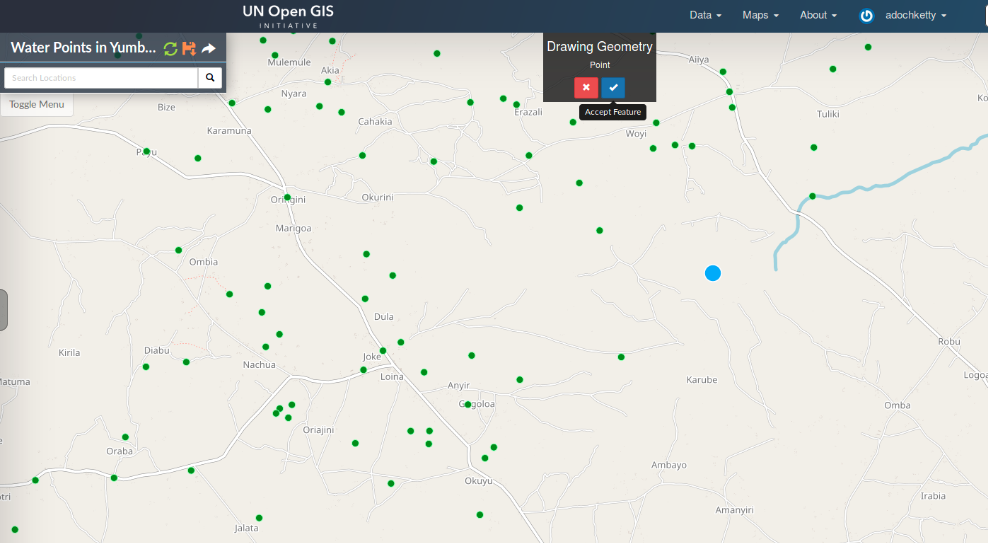Open the Data dropdown menu
988x543 pixels.
point(705,15)
